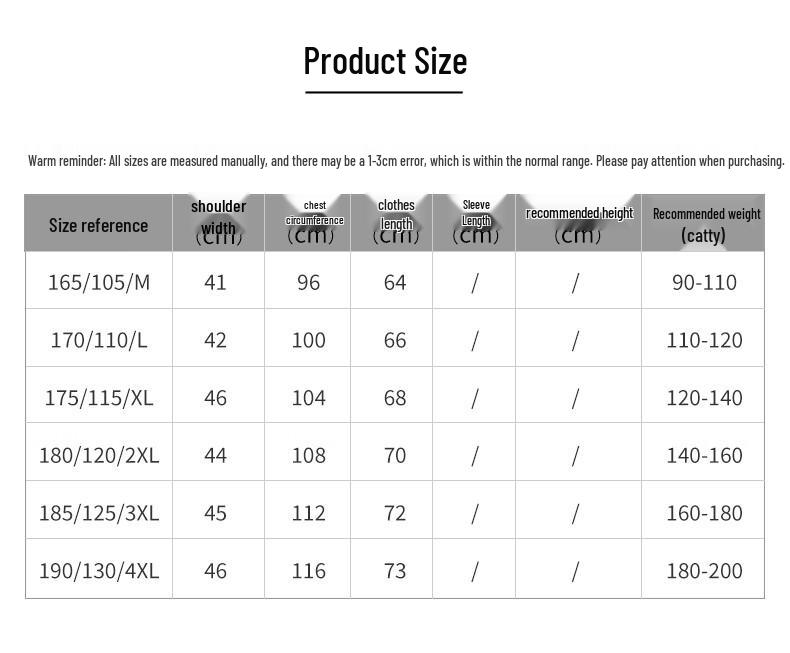Select the recommended height header cell
This screenshot has width=790, height=653.
pyautogui.click(x=578, y=222)
